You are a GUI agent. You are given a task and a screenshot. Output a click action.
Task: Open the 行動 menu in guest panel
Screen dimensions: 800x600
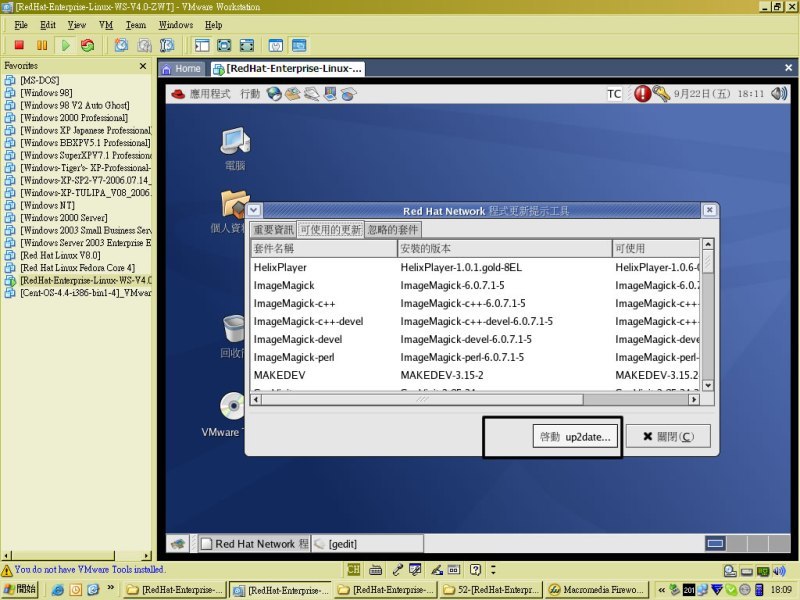pyautogui.click(x=250, y=94)
